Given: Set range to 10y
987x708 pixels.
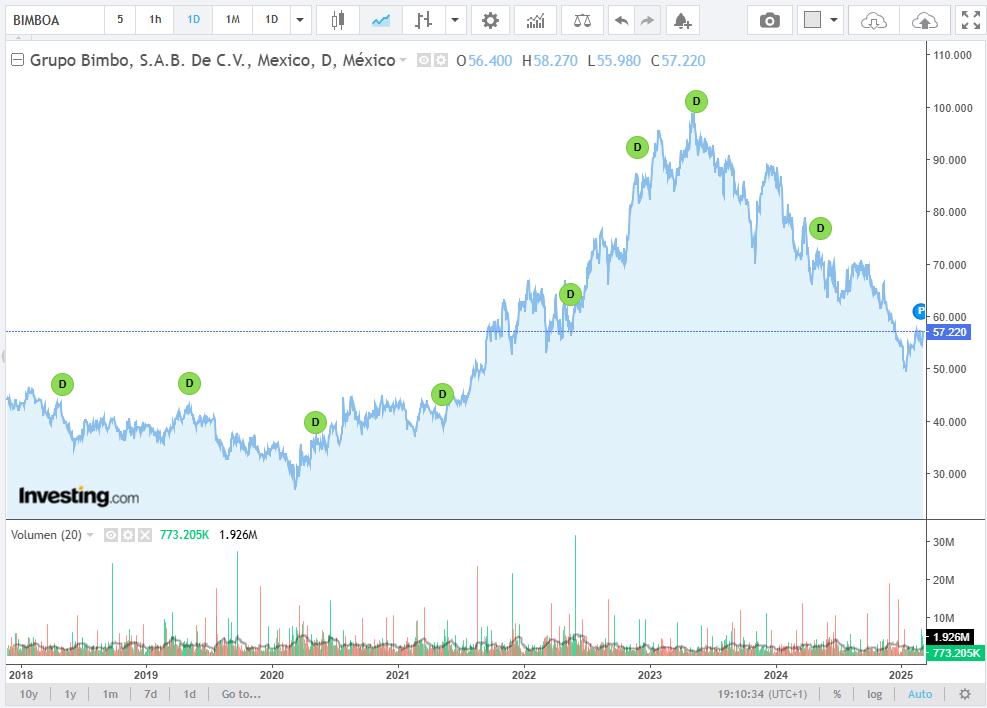Looking at the screenshot, I should (x=29, y=694).
